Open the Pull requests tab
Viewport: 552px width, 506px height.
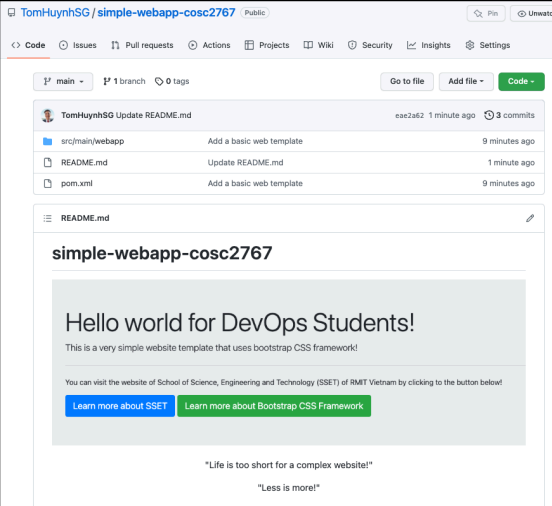pyautogui.click(x=142, y=45)
